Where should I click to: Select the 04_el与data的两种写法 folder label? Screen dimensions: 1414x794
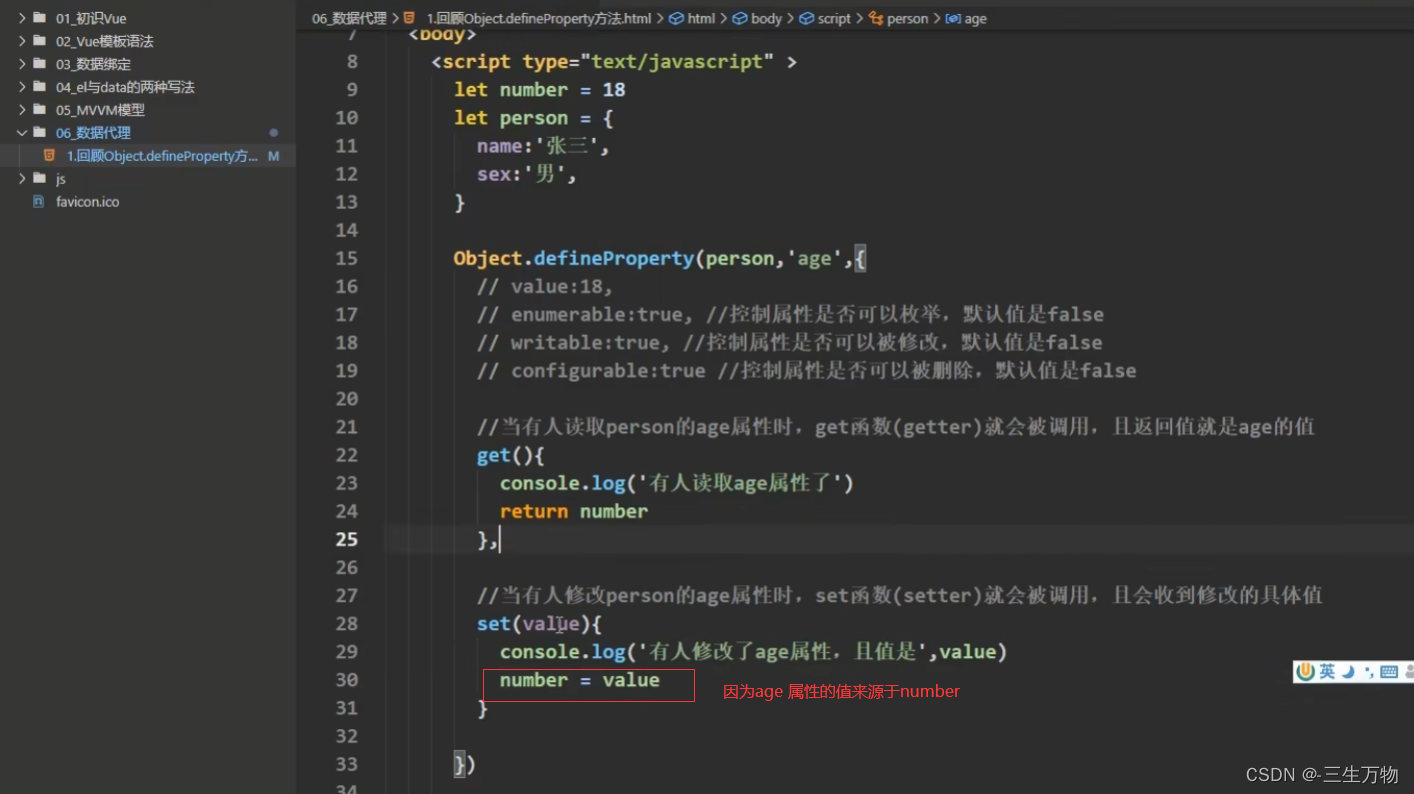[x=125, y=87]
